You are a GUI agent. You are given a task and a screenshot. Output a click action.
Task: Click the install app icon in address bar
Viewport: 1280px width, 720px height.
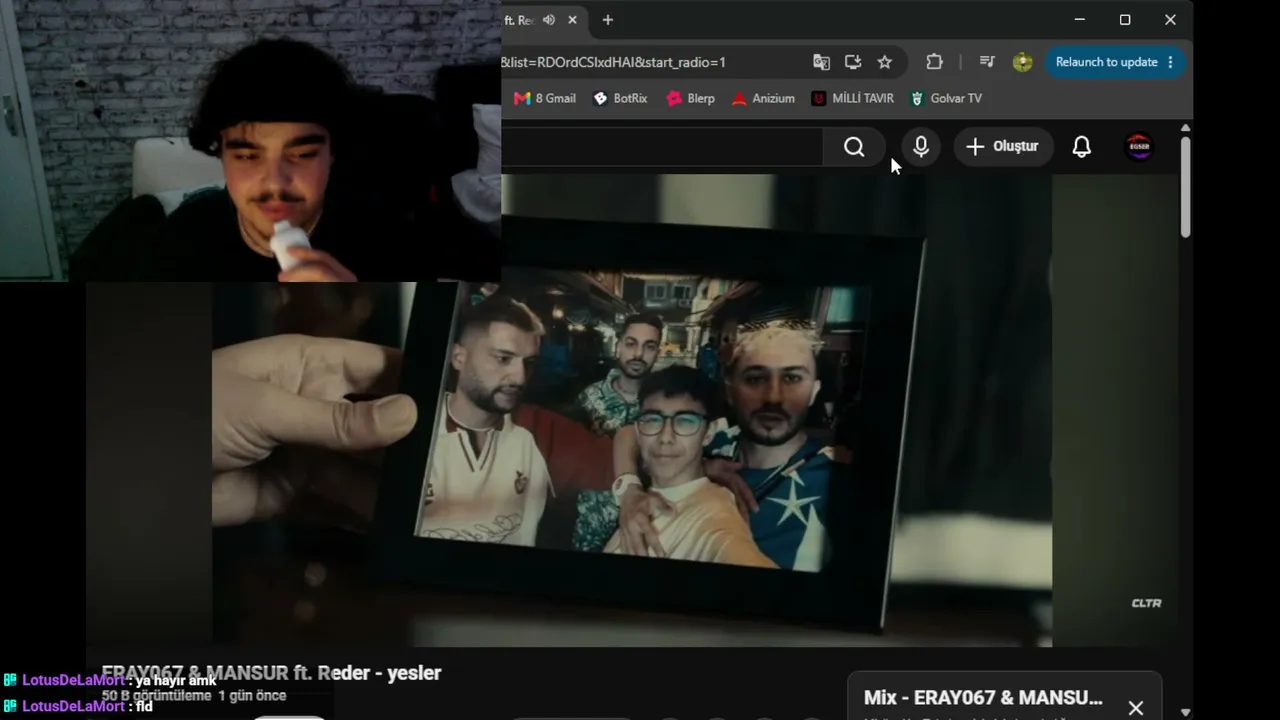[x=853, y=62]
